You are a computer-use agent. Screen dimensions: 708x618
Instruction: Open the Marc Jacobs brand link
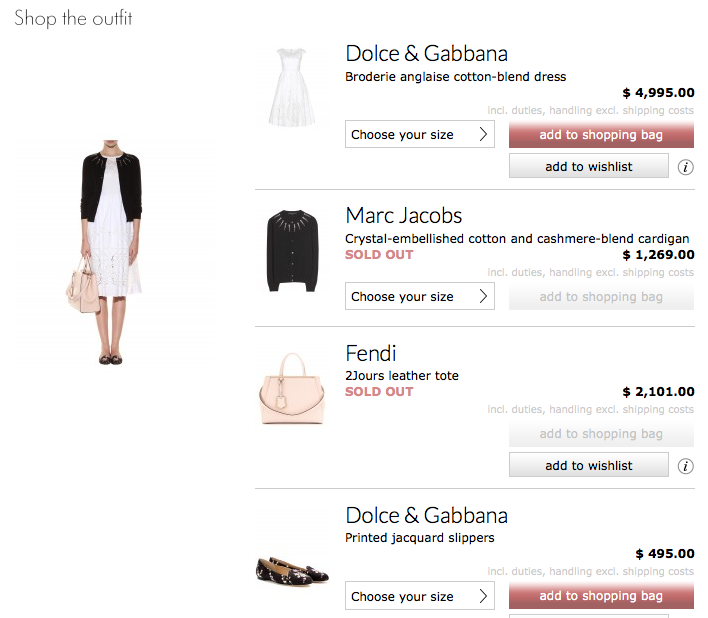coord(404,215)
